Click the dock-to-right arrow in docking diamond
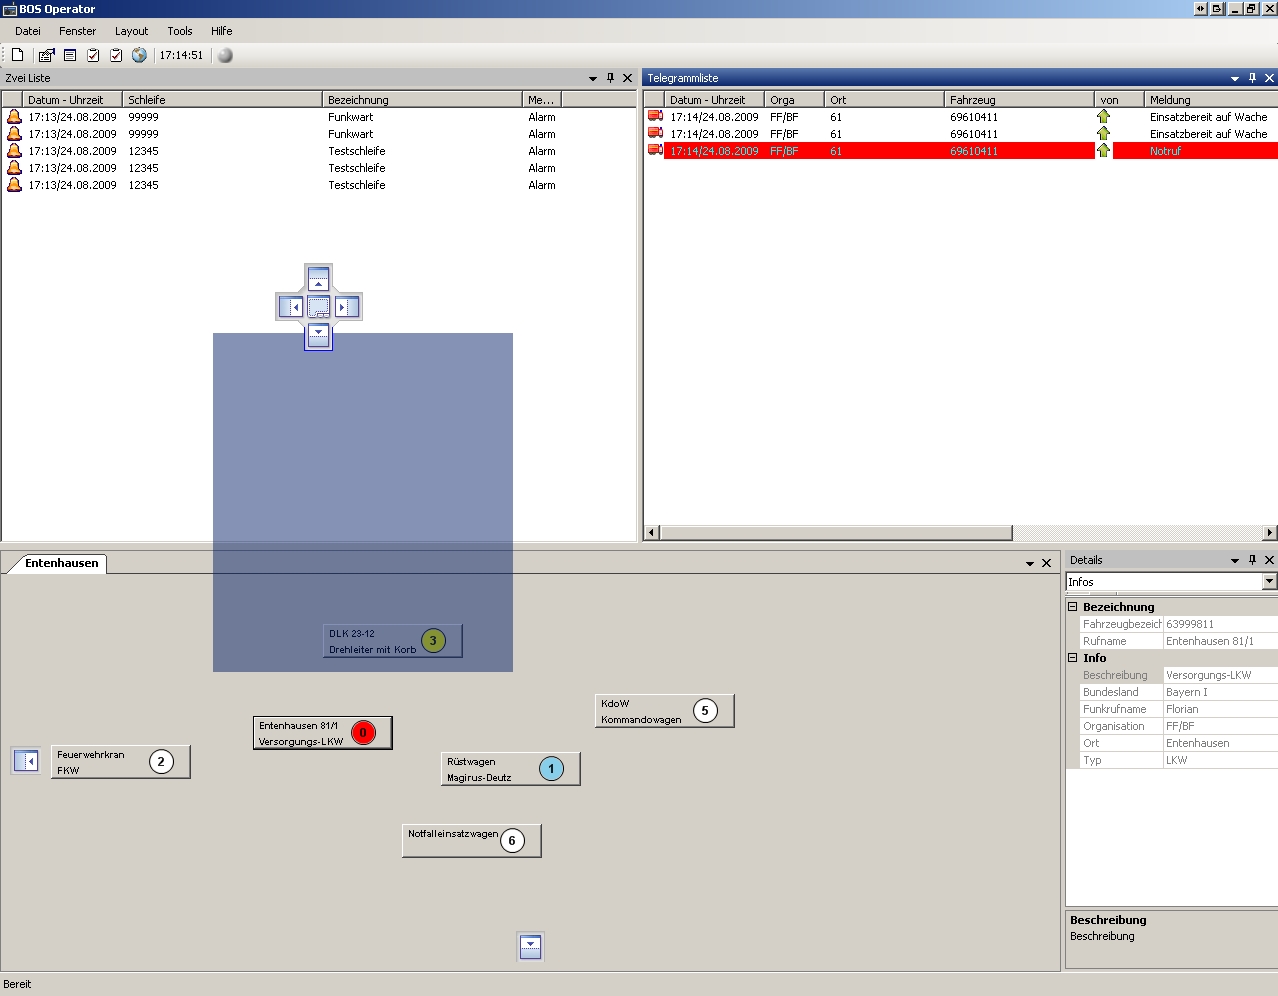Viewport: 1278px width, 996px height. pyautogui.click(x=346, y=307)
